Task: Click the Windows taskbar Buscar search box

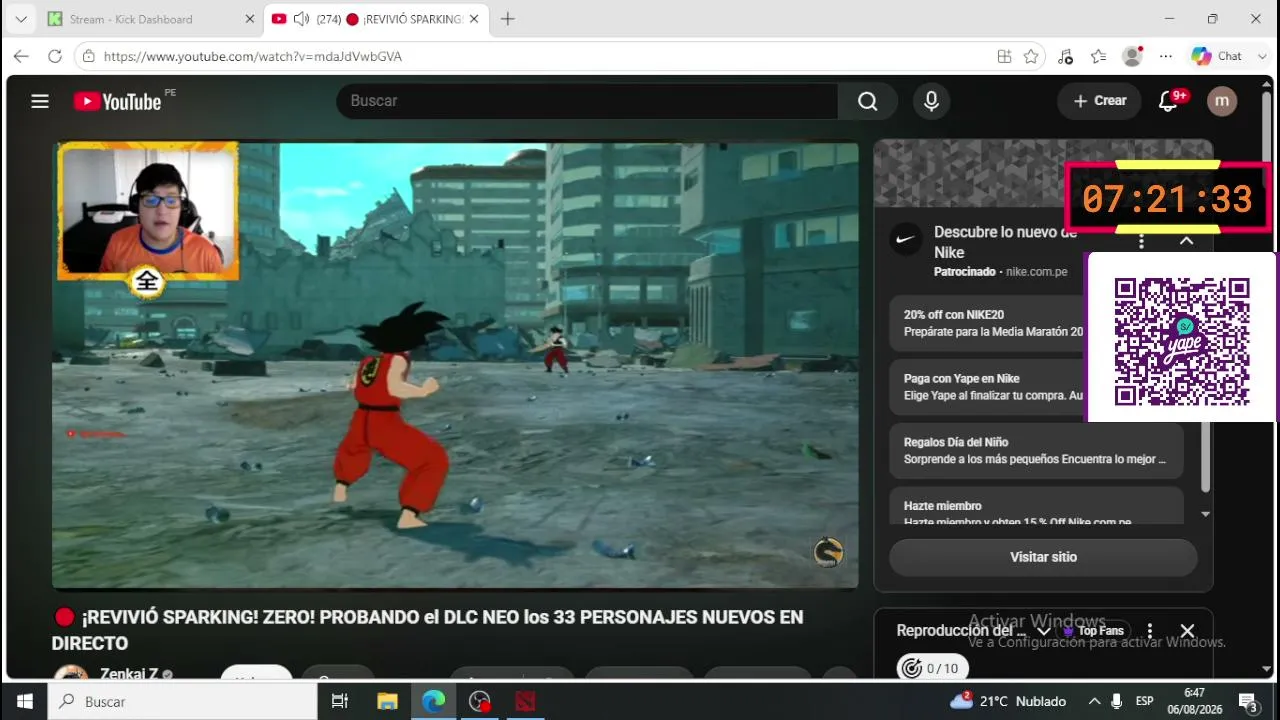Action: (x=184, y=701)
